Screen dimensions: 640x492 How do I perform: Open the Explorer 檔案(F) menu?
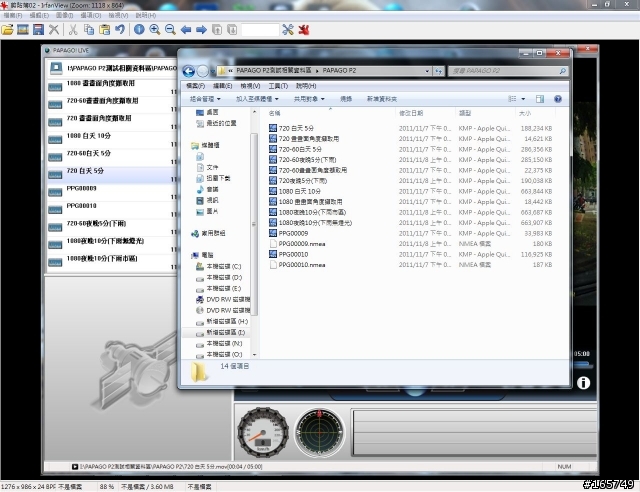coord(196,86)
